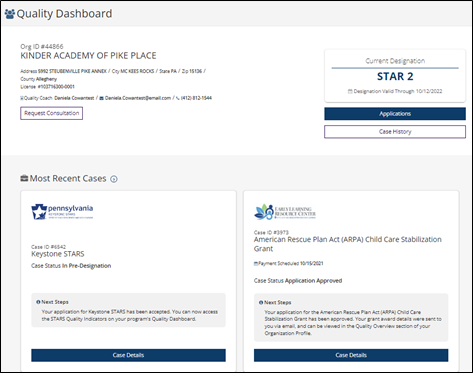Open Case Details for Keystone STARS case
The width and height of the screenshot is (473, 373).
[128, 355]
